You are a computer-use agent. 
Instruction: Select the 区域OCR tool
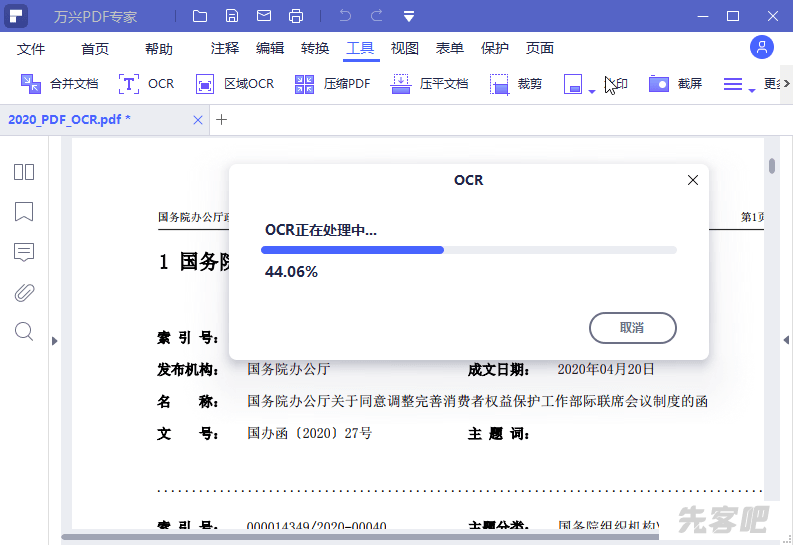pos(205,84)
